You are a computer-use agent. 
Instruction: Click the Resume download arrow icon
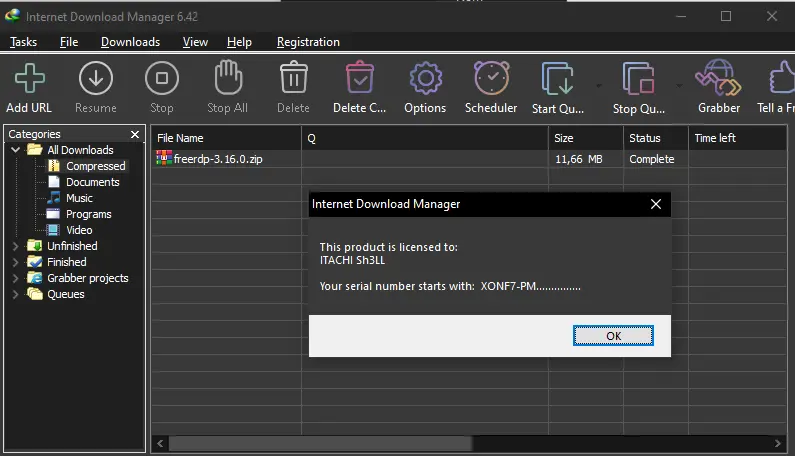95,78
